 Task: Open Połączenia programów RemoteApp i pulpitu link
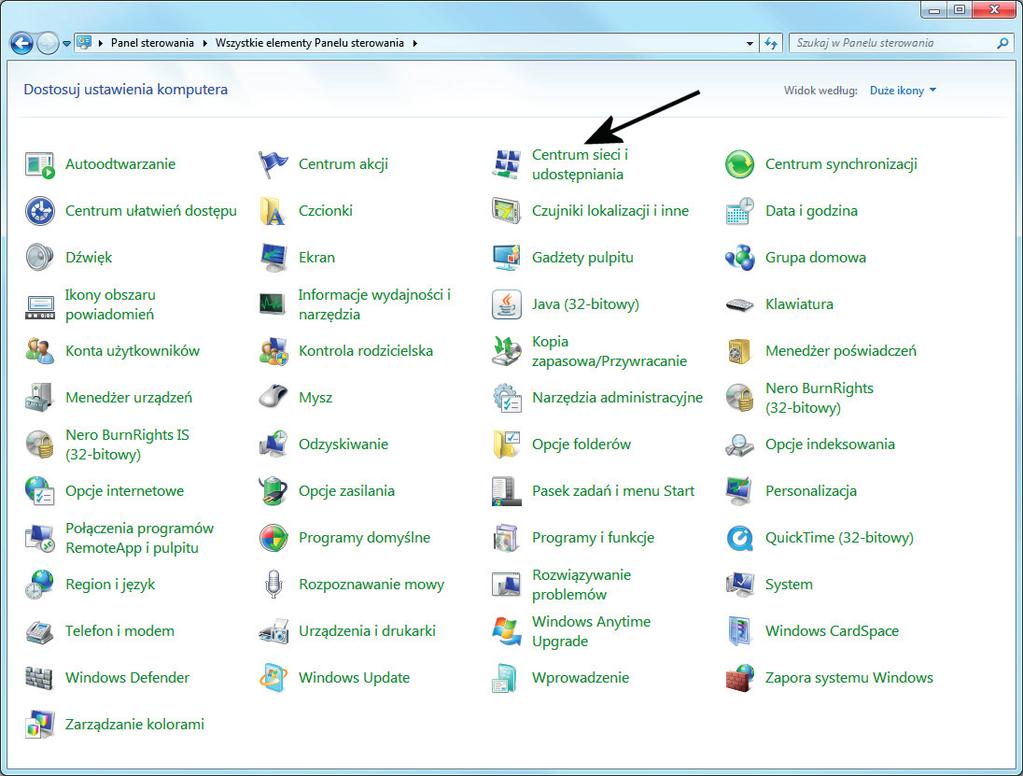click(140, 538)
